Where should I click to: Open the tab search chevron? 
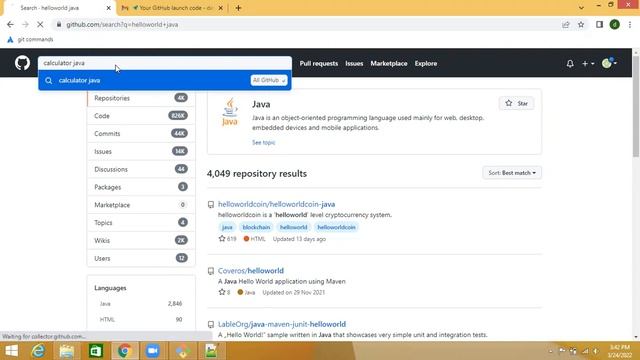click(x=581, y=8)
